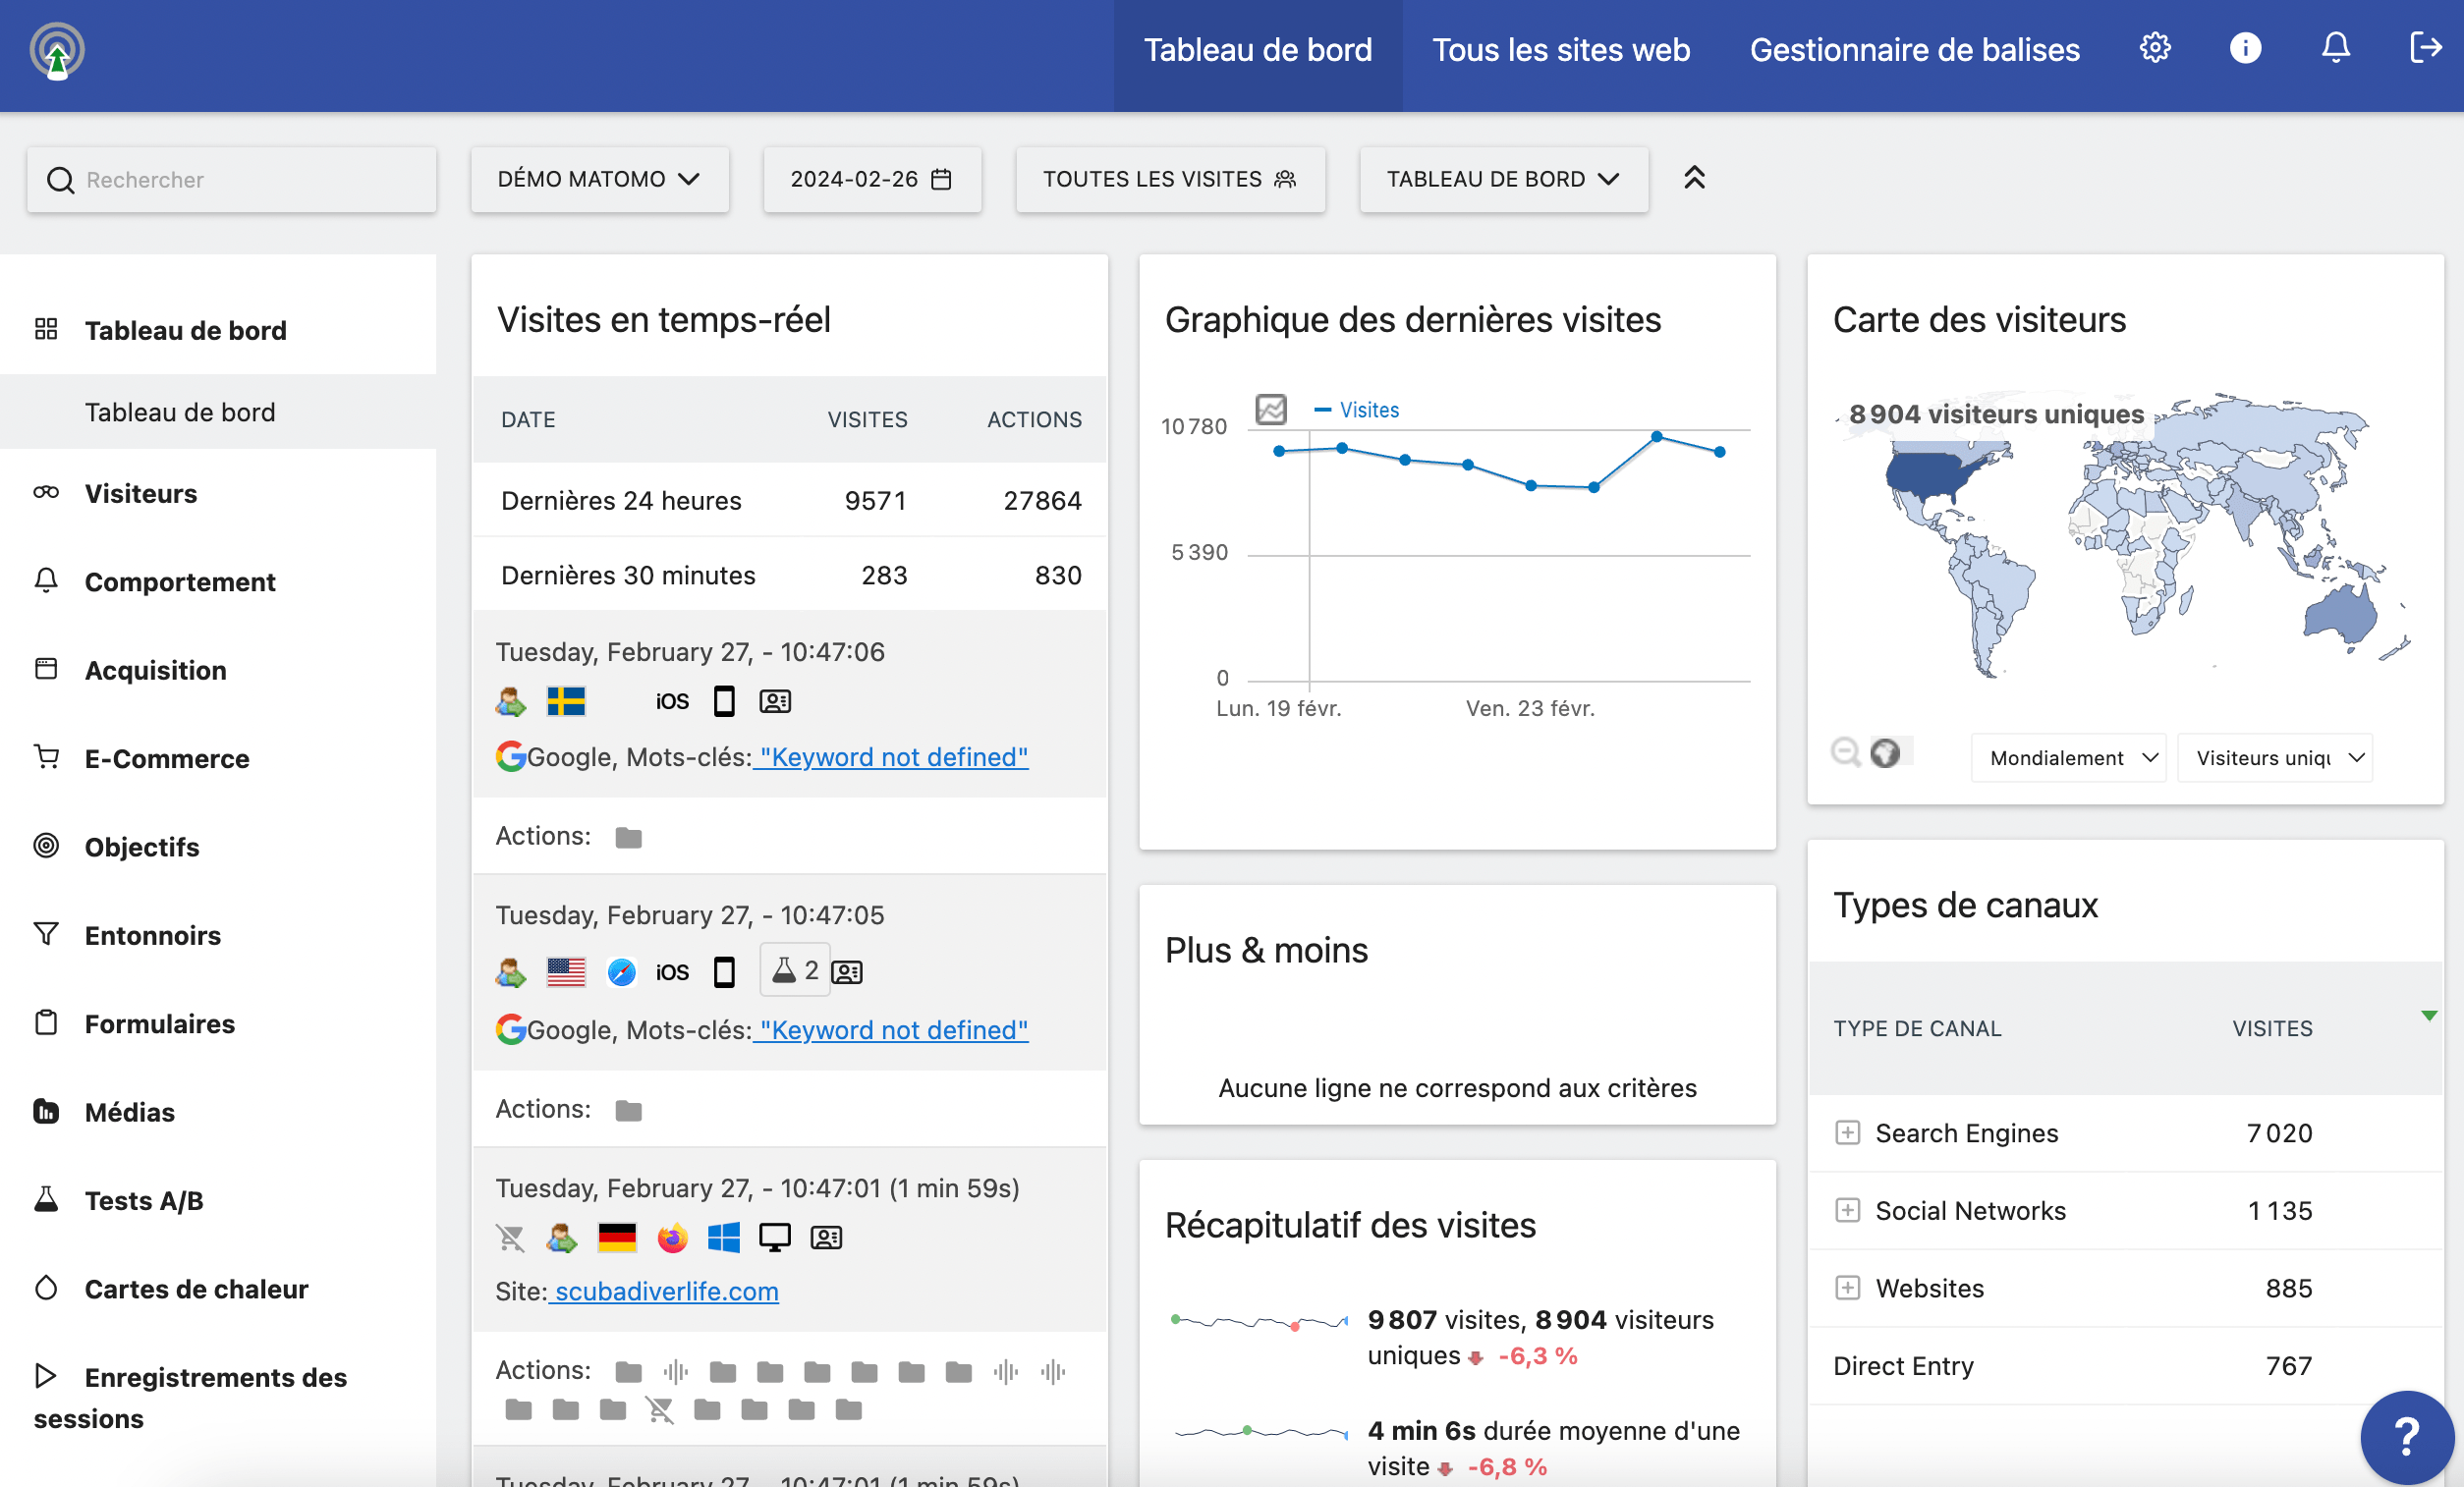Zoom out on the visitor map
The image size is (2464, 1487).
[x=1845, y=755]
